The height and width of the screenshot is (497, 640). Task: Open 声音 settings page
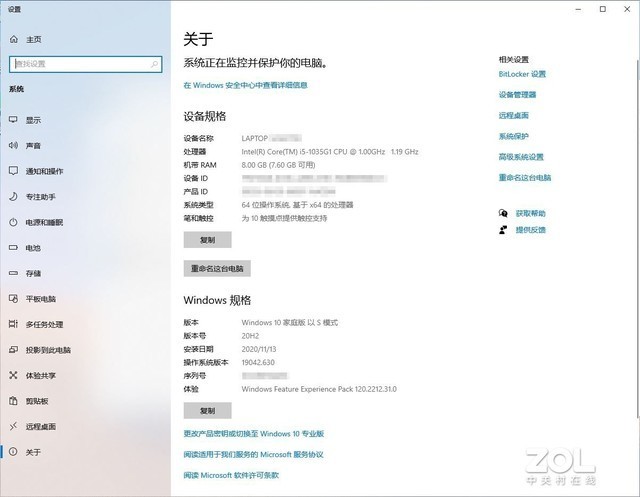[33, 146]
